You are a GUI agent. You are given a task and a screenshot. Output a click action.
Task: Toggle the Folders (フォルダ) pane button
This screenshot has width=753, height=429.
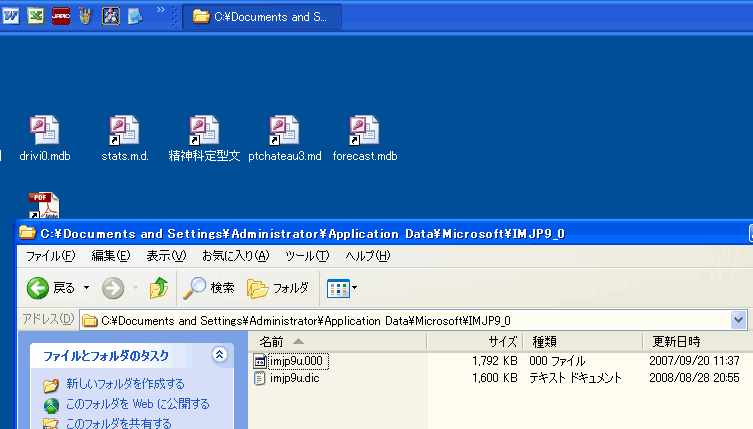pyautogui.click(x=278, y=288)
